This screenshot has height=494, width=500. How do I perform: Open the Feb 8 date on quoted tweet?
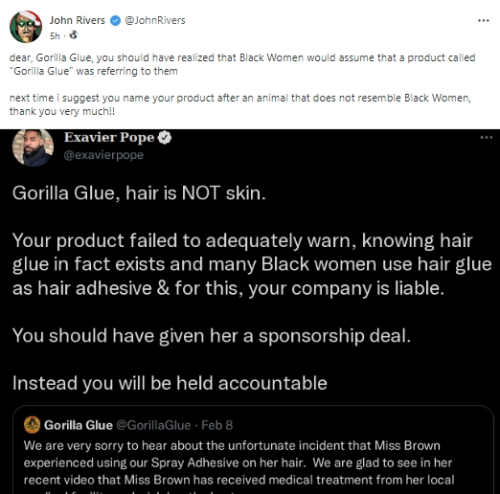click(217, 425)
